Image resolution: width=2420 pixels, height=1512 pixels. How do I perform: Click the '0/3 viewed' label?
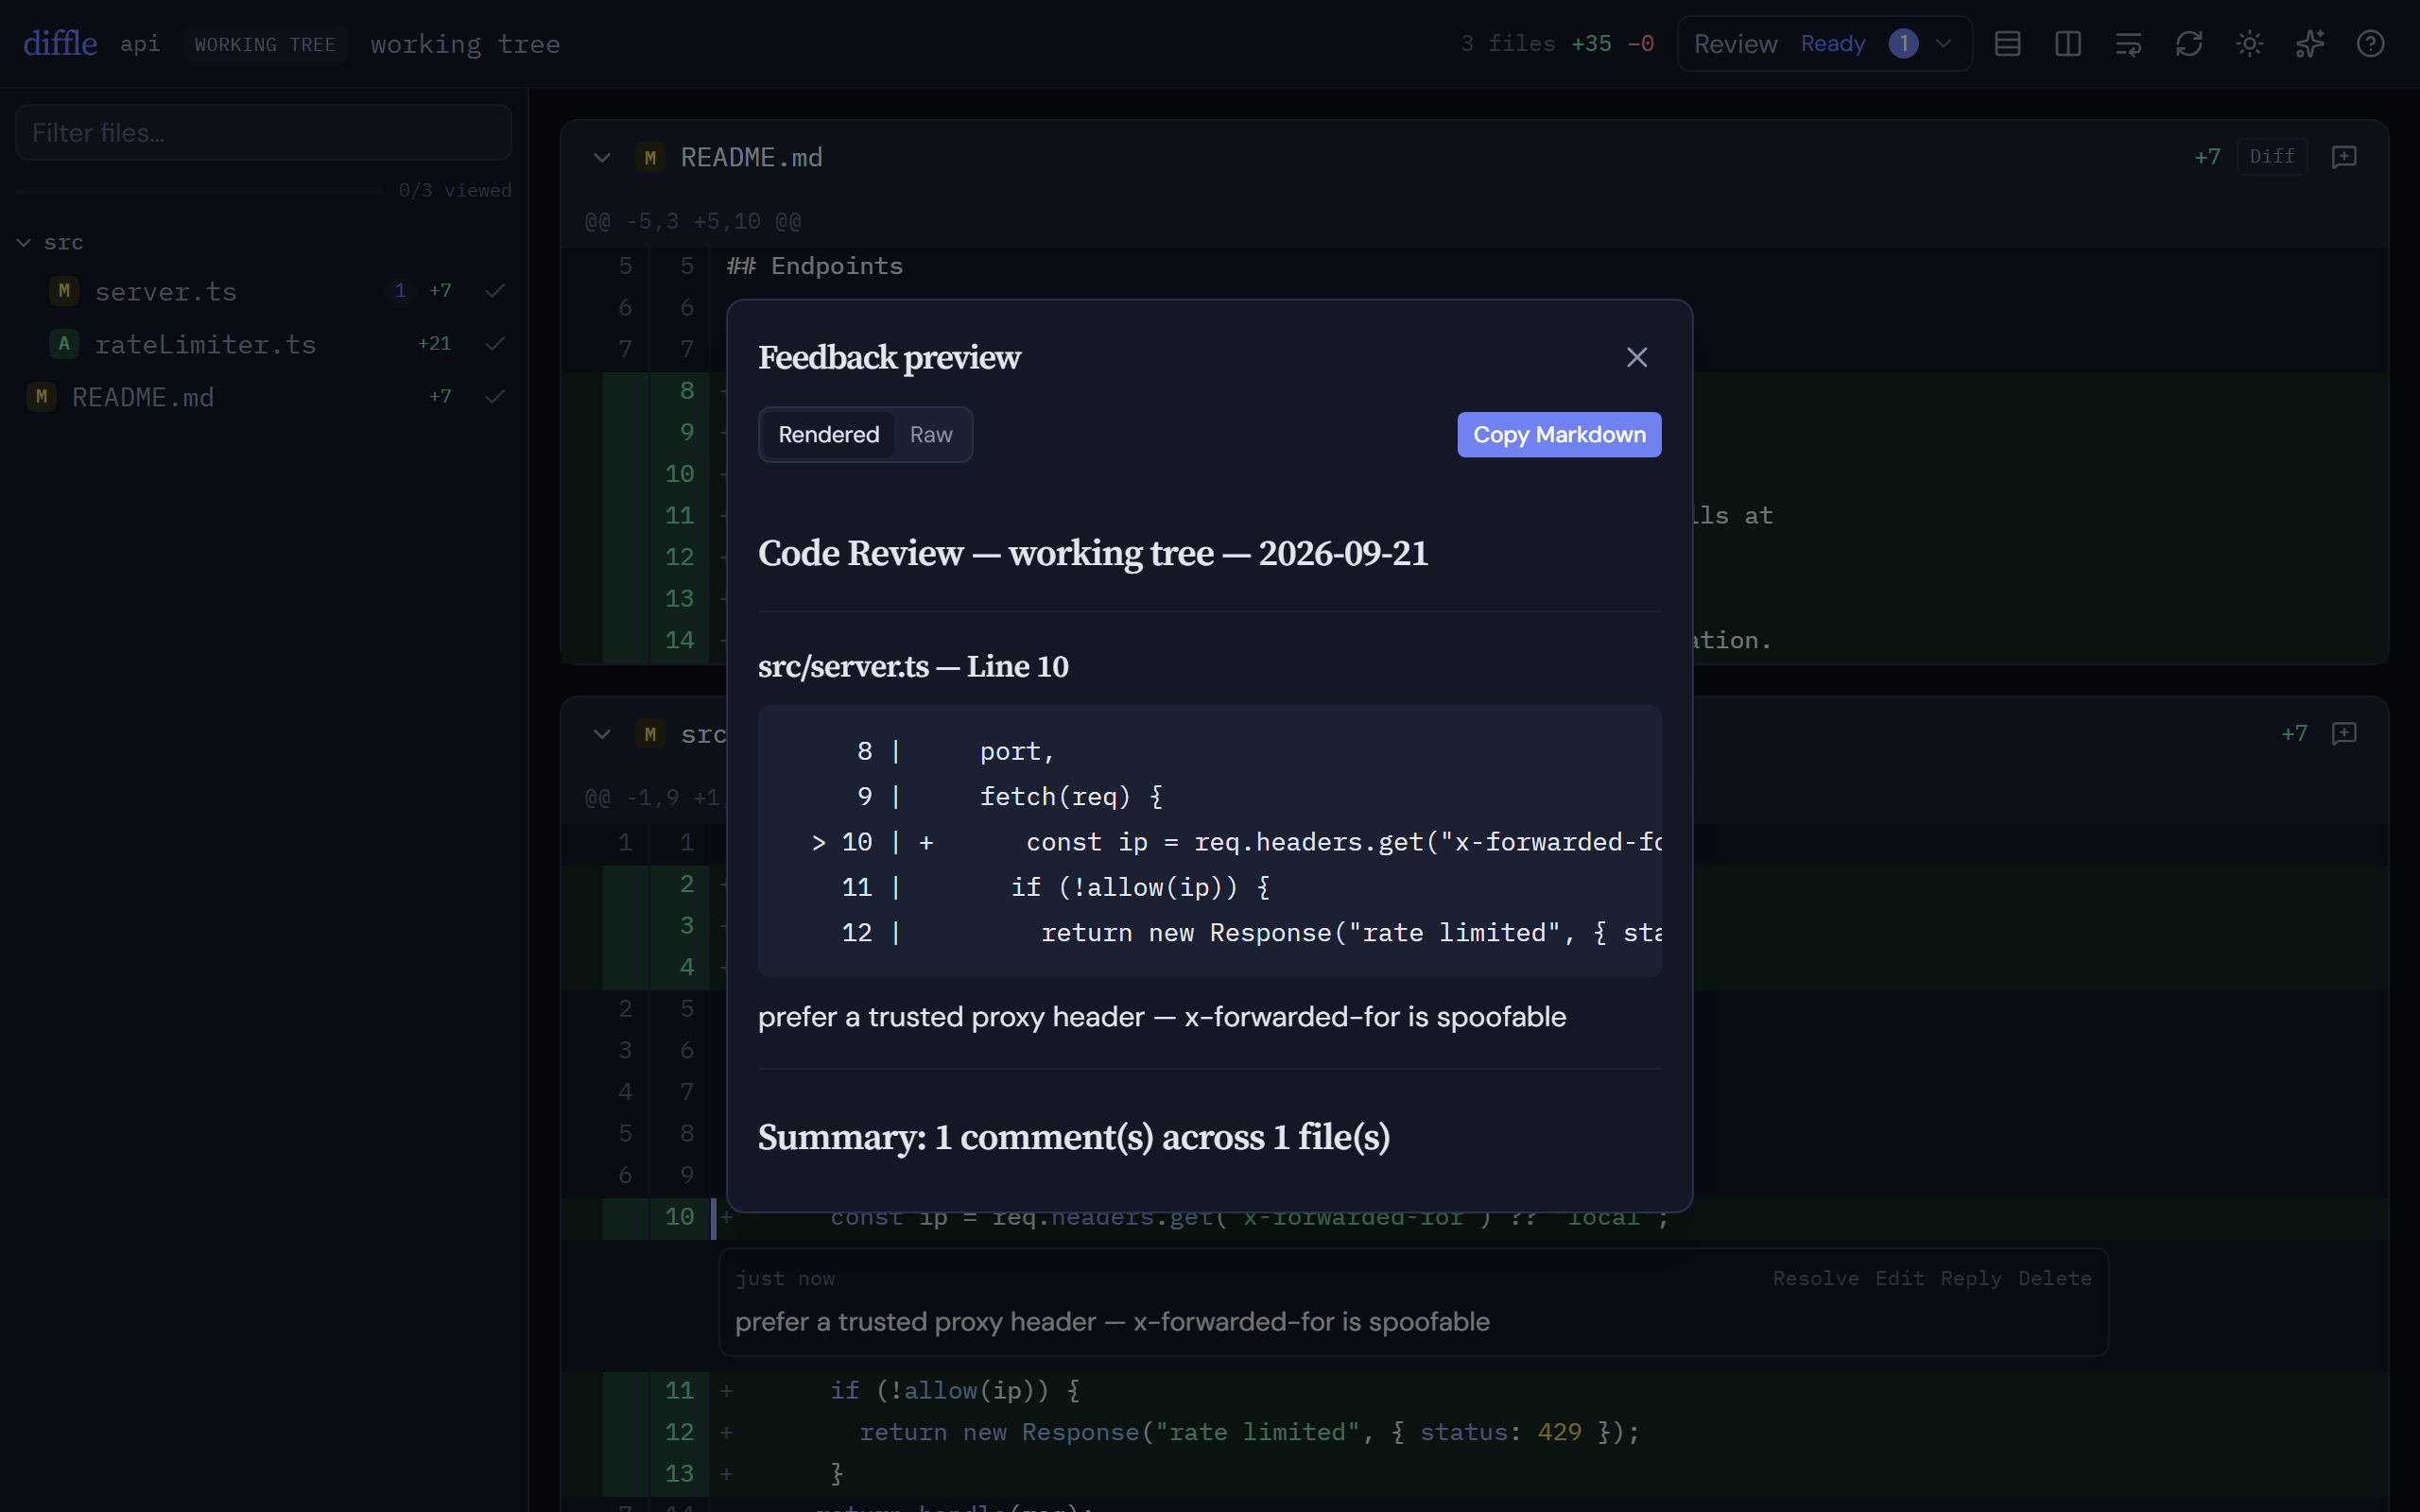pyautogui.click(x=455, y=190)
